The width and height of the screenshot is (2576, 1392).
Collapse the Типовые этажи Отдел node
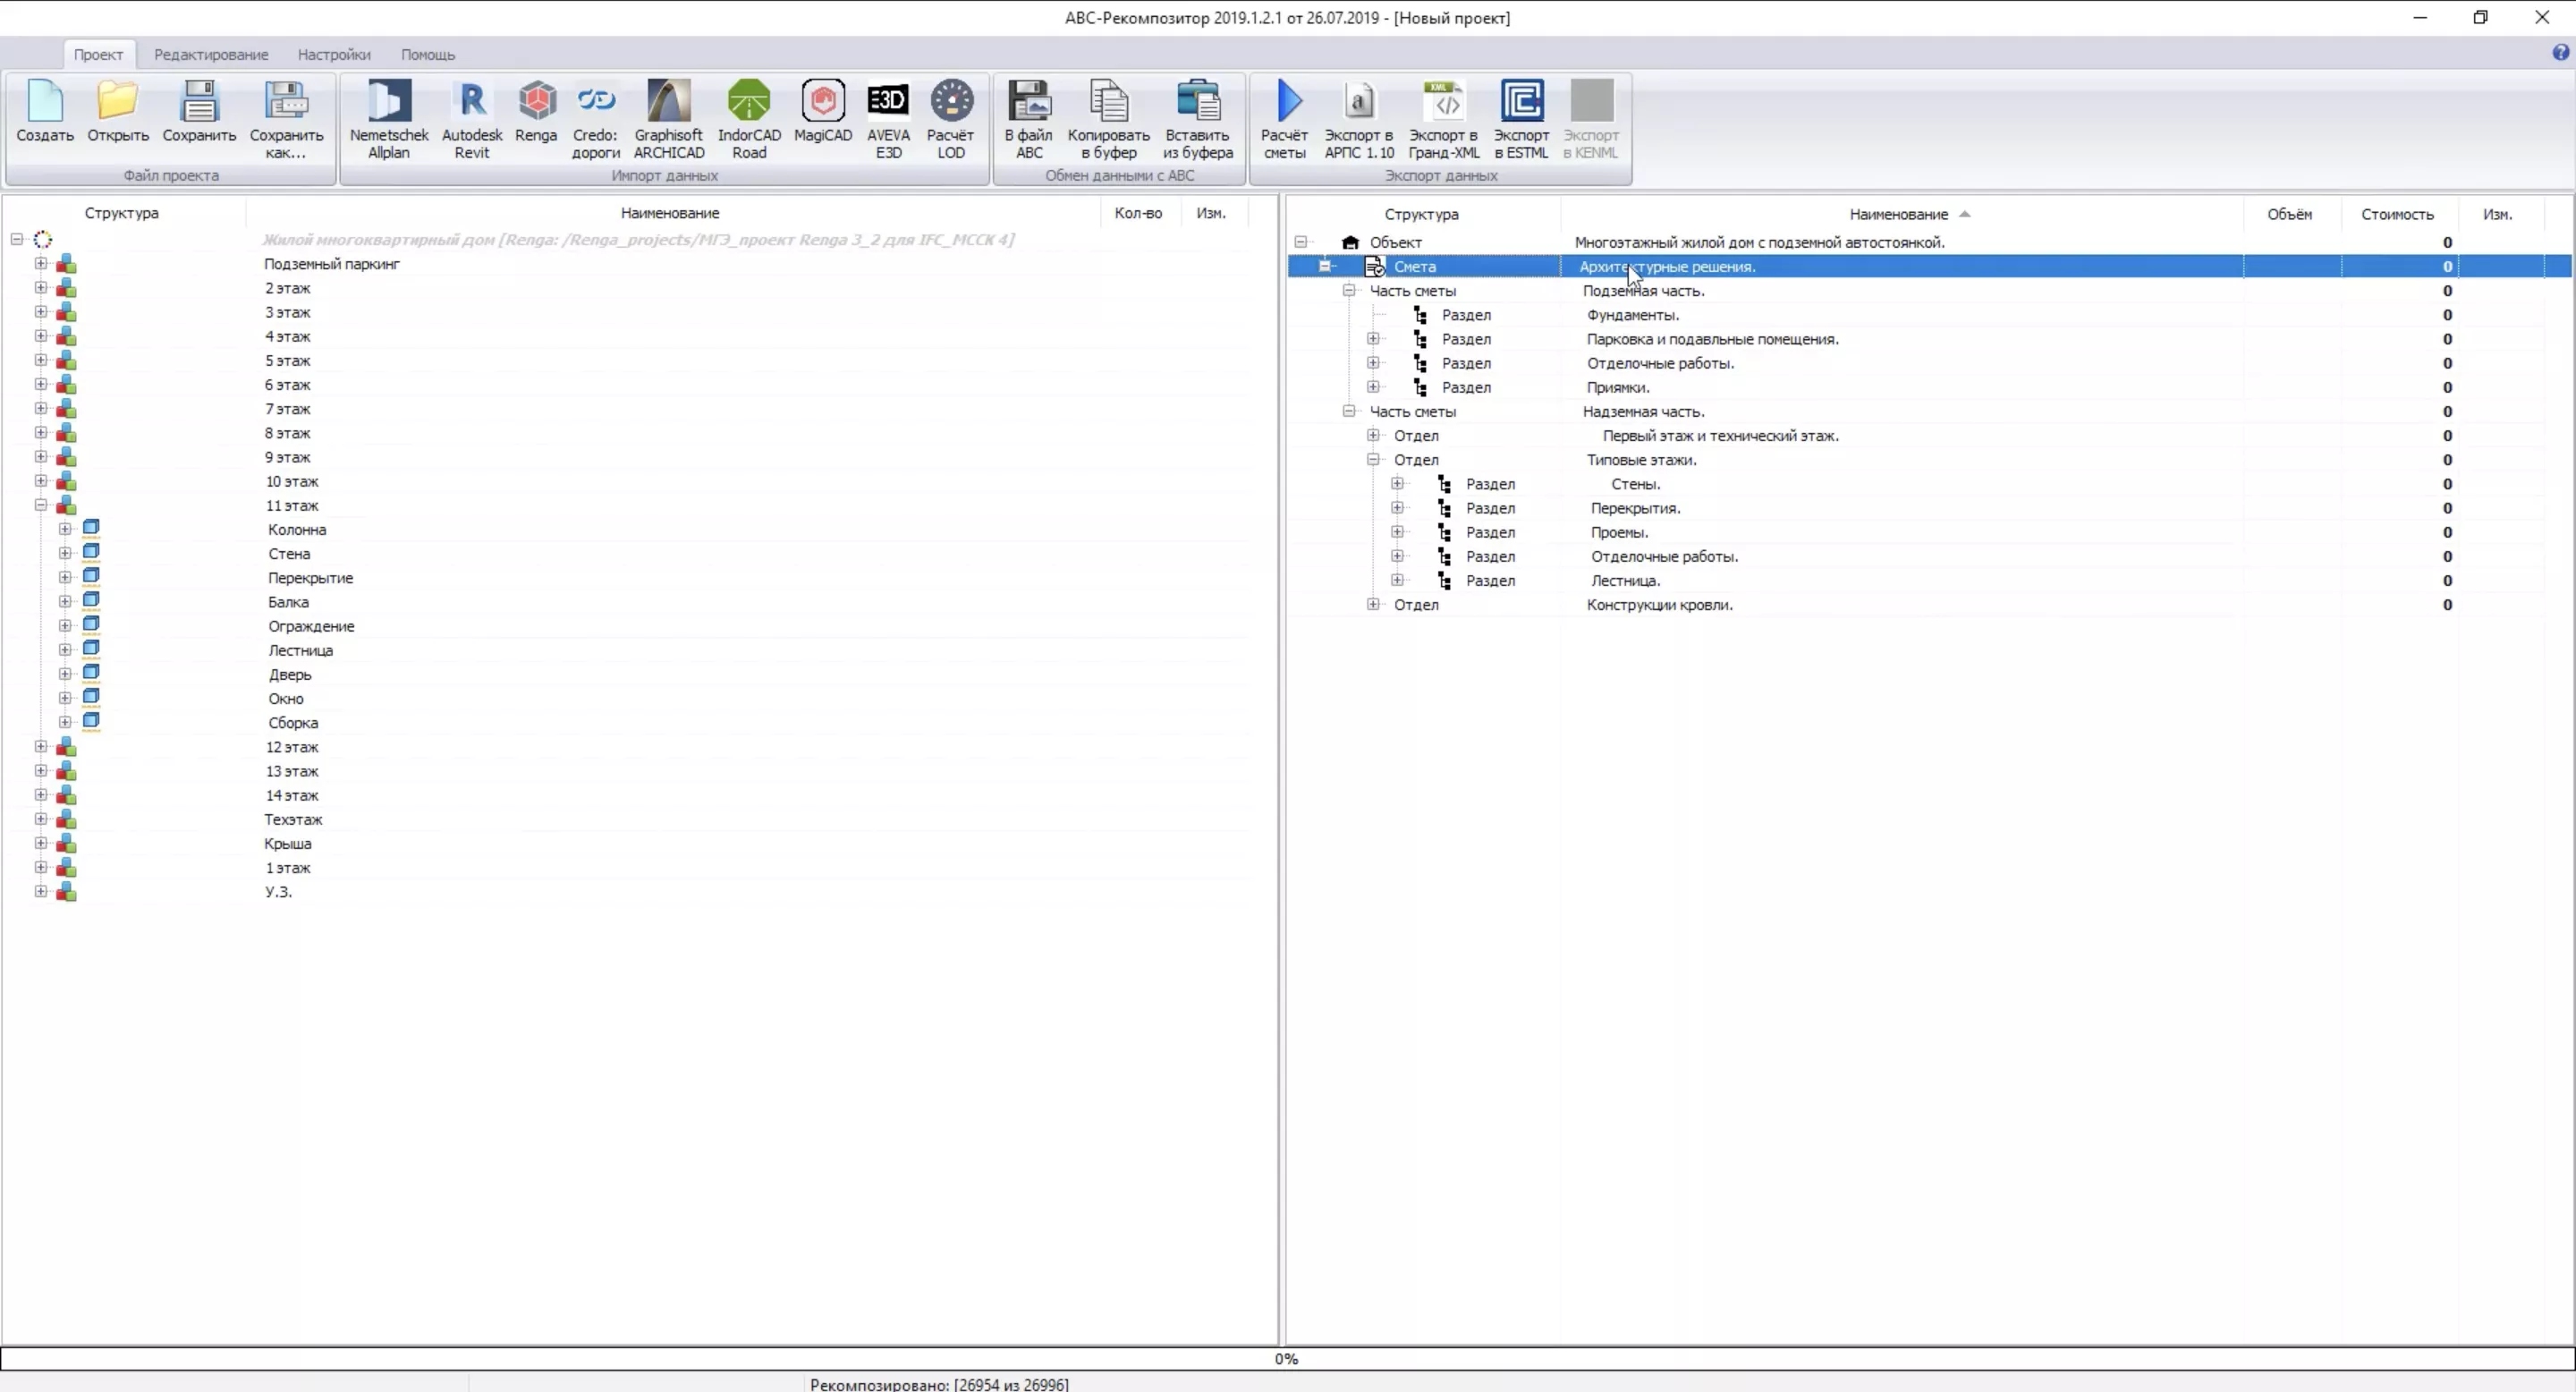(1373, 460)
